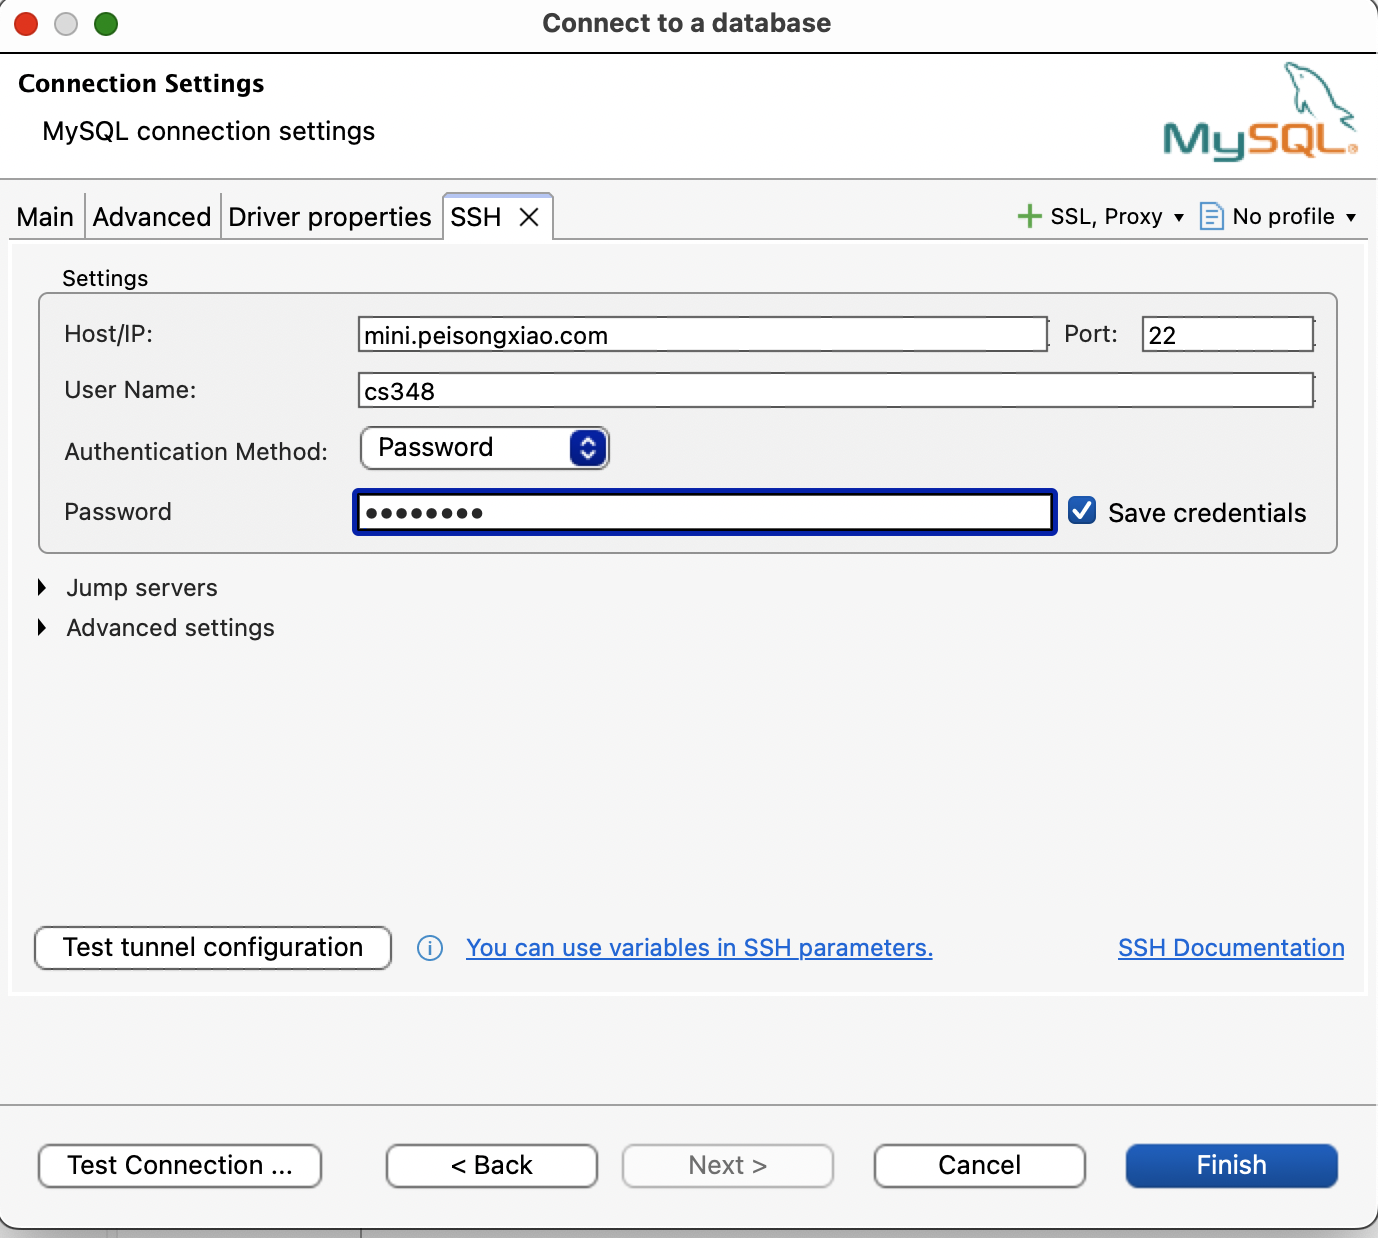
Task: Open the SSL, Proxy dropdown arrow
Action: [1178, 217]
